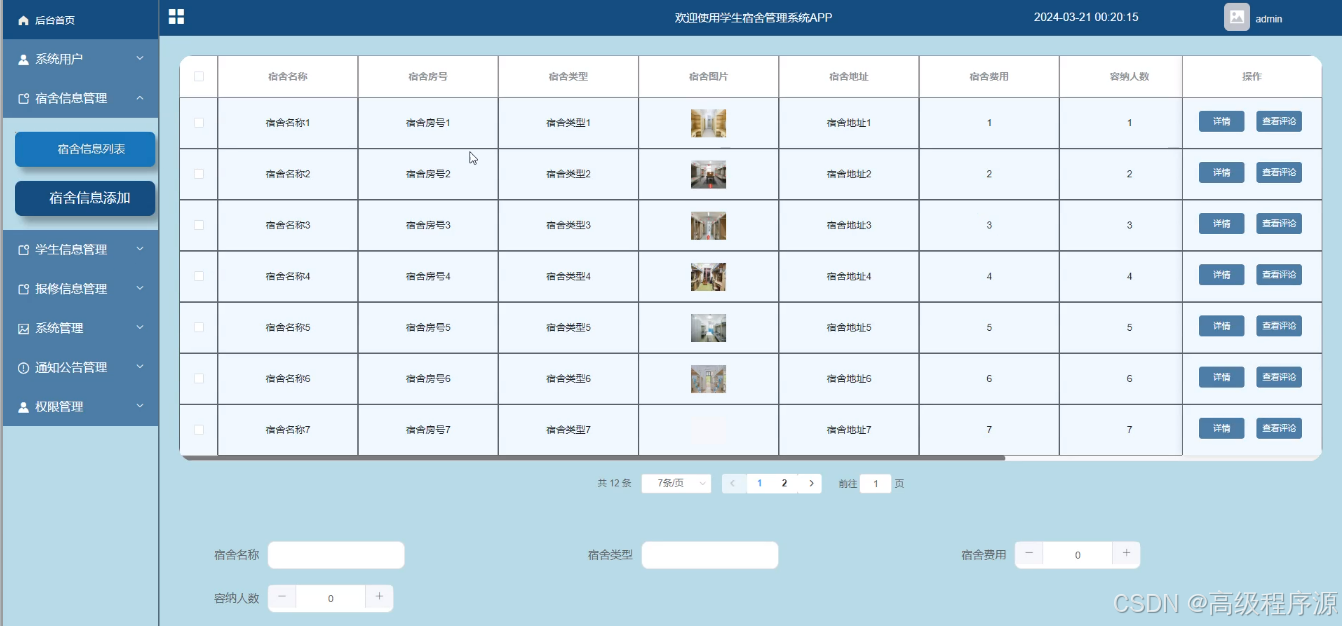Expand the 学生信息管理 sidebar menu
The height and width of the screenshot is (626, 1342).
coord(80,250)
